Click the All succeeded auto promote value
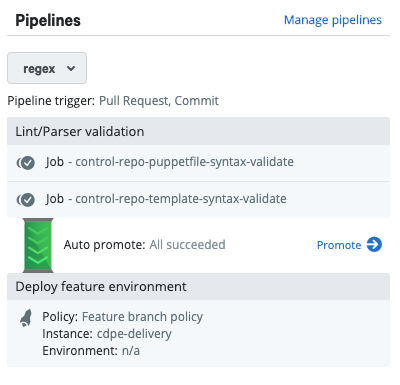 point(187,245)
